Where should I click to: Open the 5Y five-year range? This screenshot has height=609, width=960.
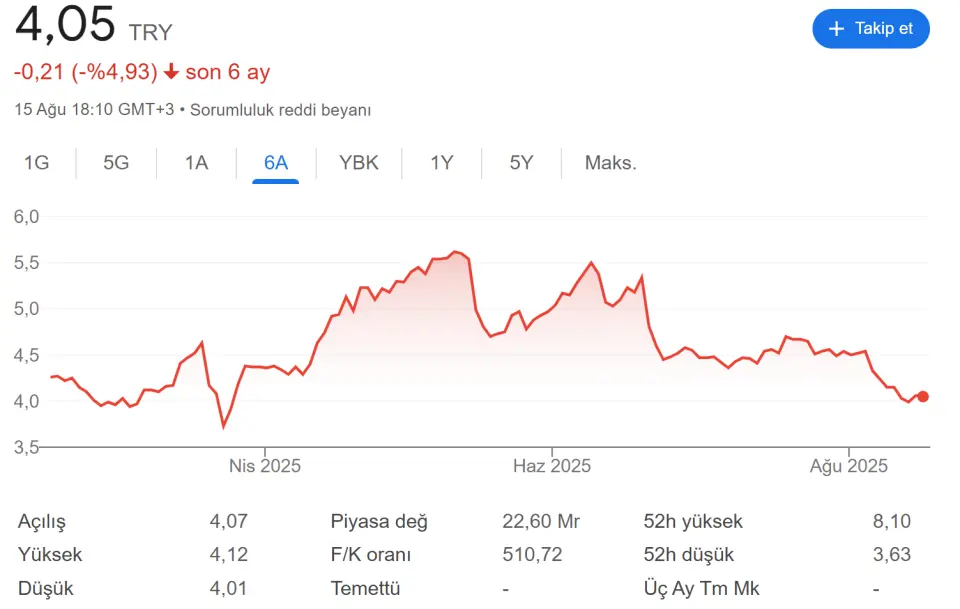click(521, 163)
